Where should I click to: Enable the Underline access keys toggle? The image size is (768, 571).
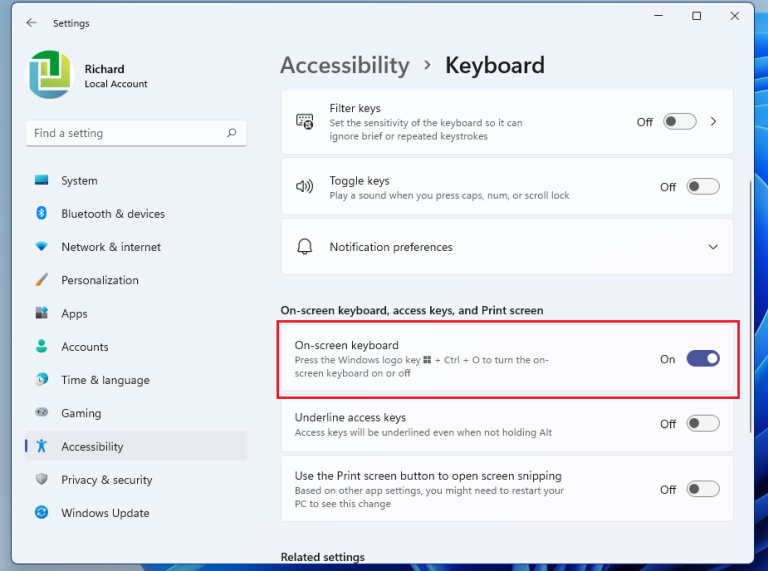point(702,424)
